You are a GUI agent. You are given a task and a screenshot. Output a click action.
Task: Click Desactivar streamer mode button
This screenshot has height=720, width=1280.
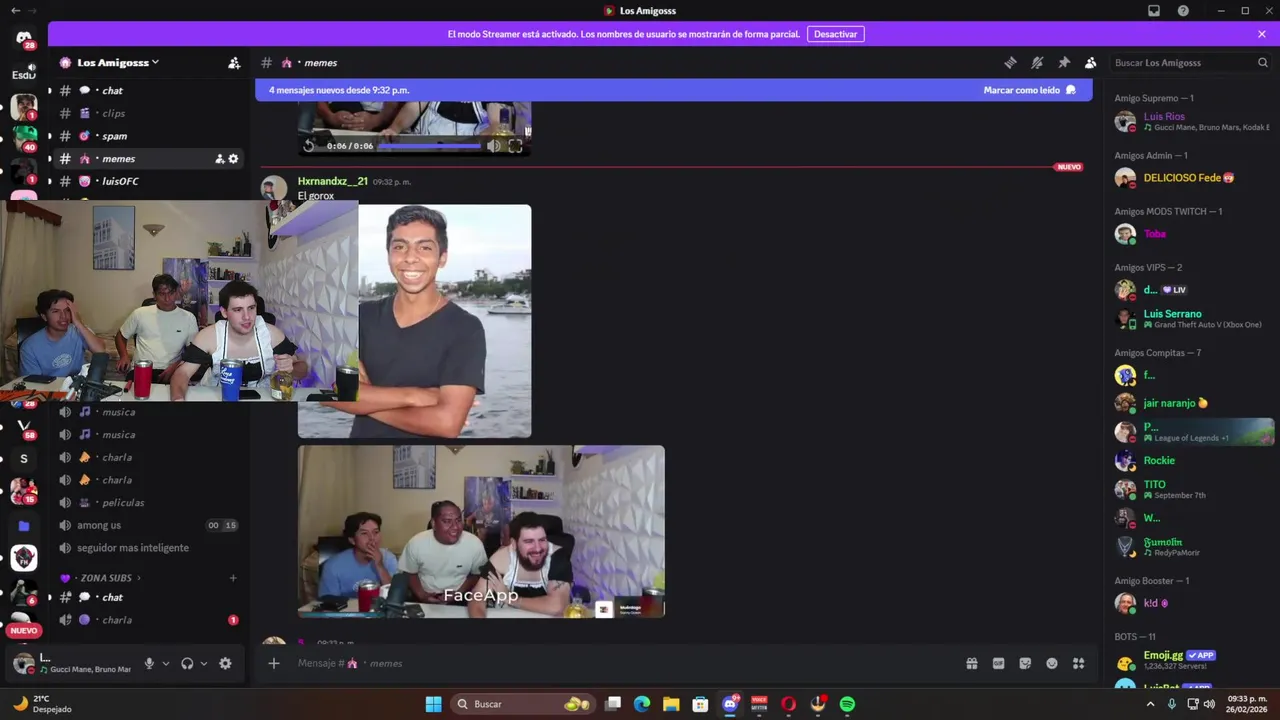(835, 34)
